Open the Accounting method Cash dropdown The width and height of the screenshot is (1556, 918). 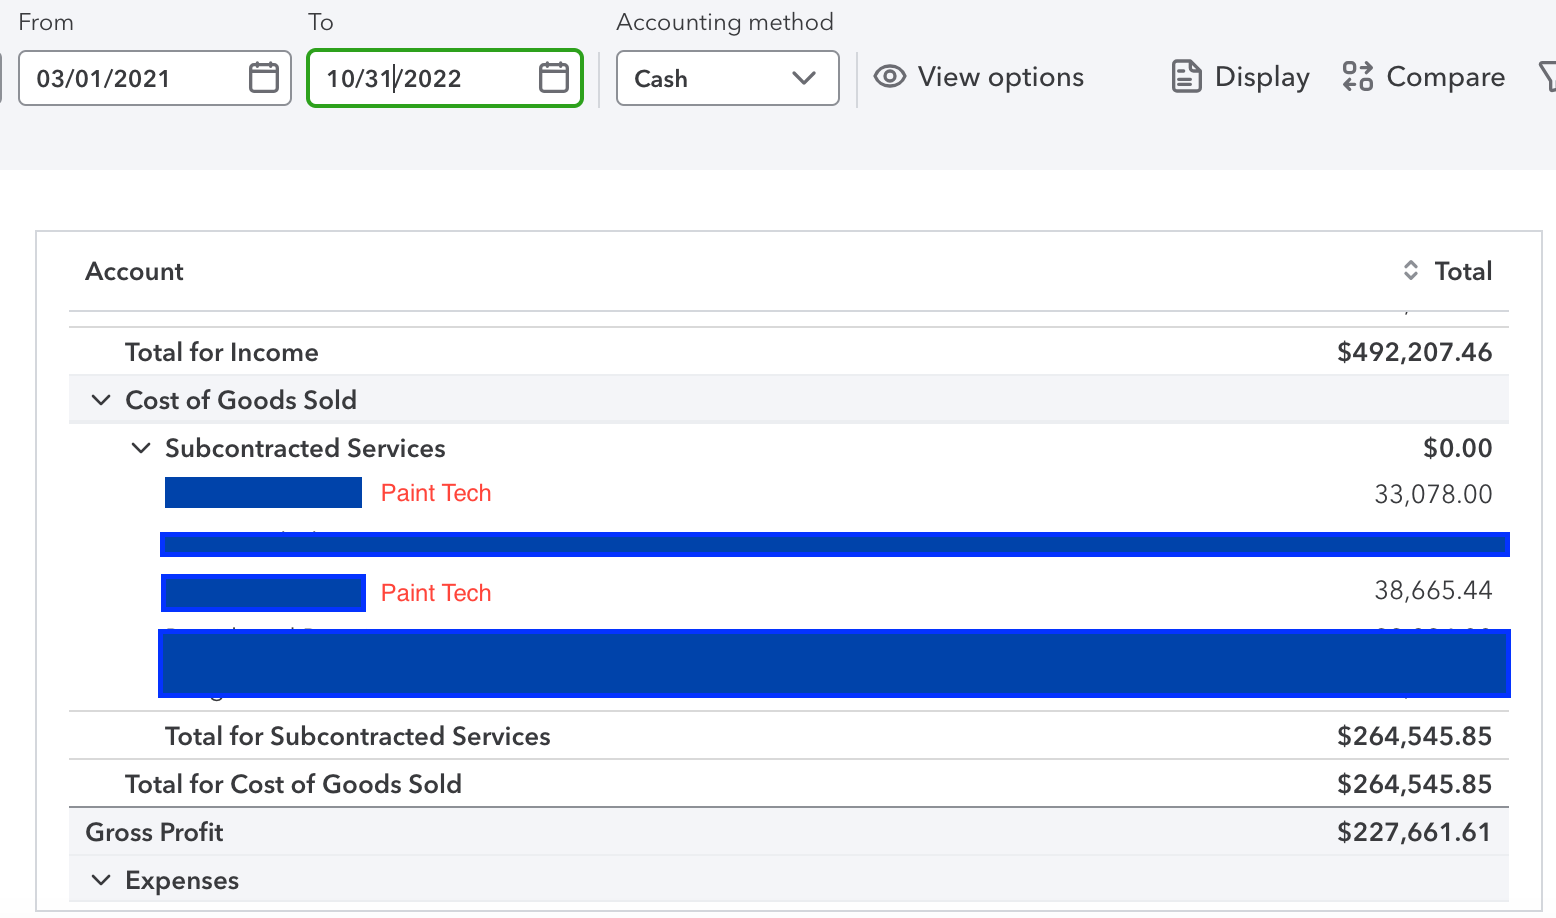(728, 78)
